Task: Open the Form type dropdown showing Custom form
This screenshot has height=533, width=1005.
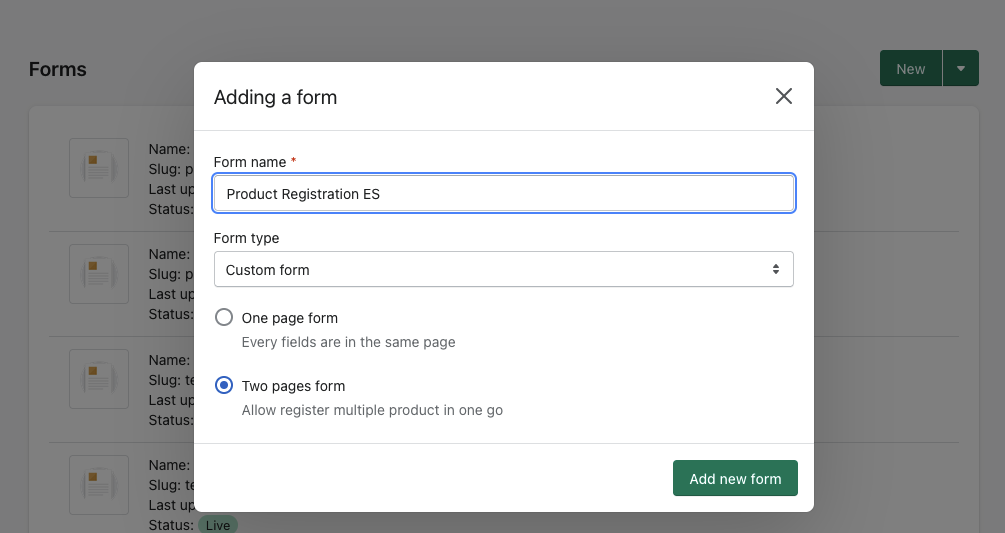Action: pos(503,270)
